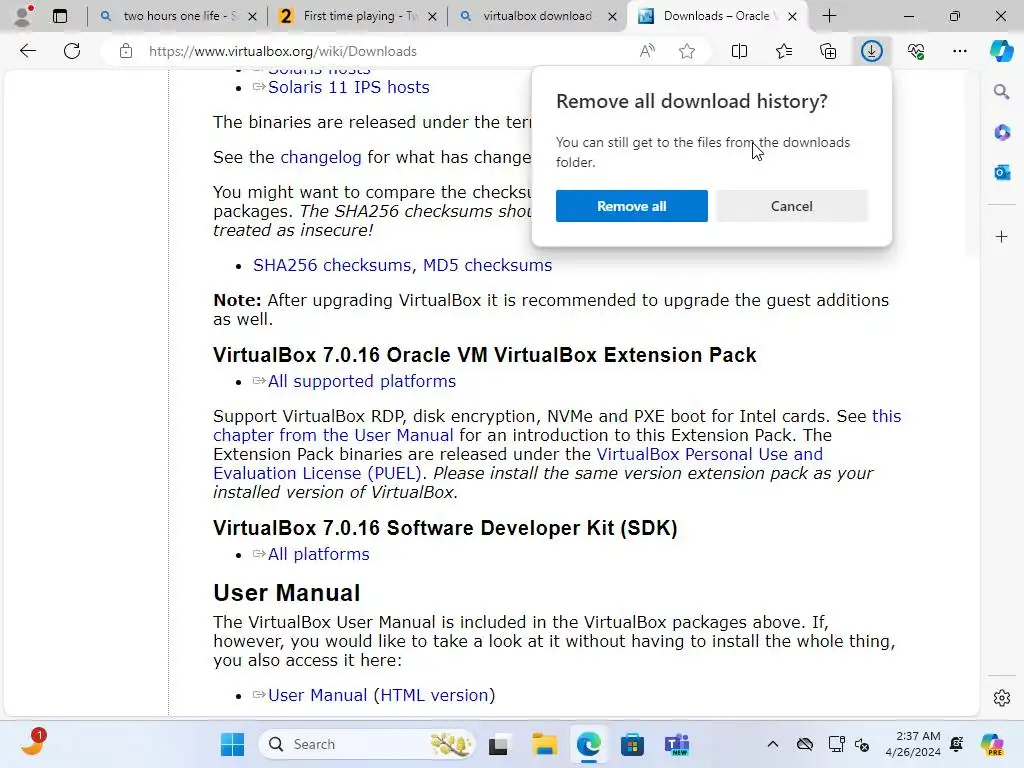Close the 'two hours one life' tab
1024x768 pixels.
(253, 16)
